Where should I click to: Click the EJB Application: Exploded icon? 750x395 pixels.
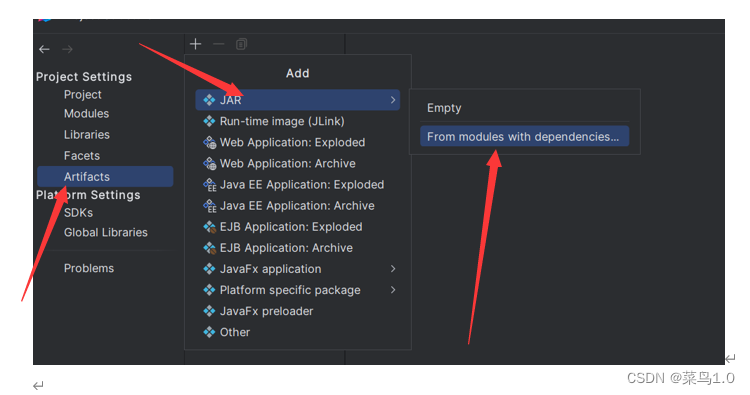pyautogui.click(x=210, y=227)
